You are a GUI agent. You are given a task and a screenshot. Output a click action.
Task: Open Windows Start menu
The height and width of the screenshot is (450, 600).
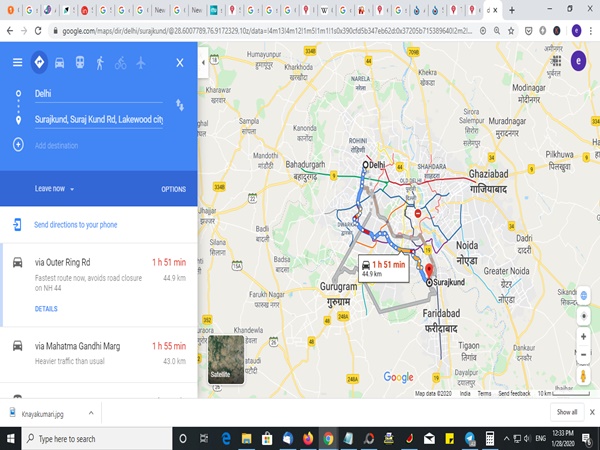(10, 439)
